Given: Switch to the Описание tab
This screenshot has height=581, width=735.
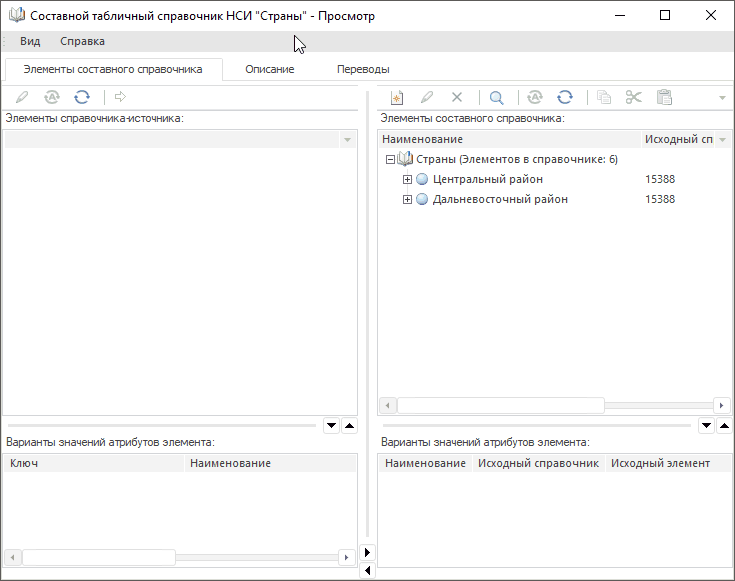Looking at the screenshot, I should [x=269, y=69].
